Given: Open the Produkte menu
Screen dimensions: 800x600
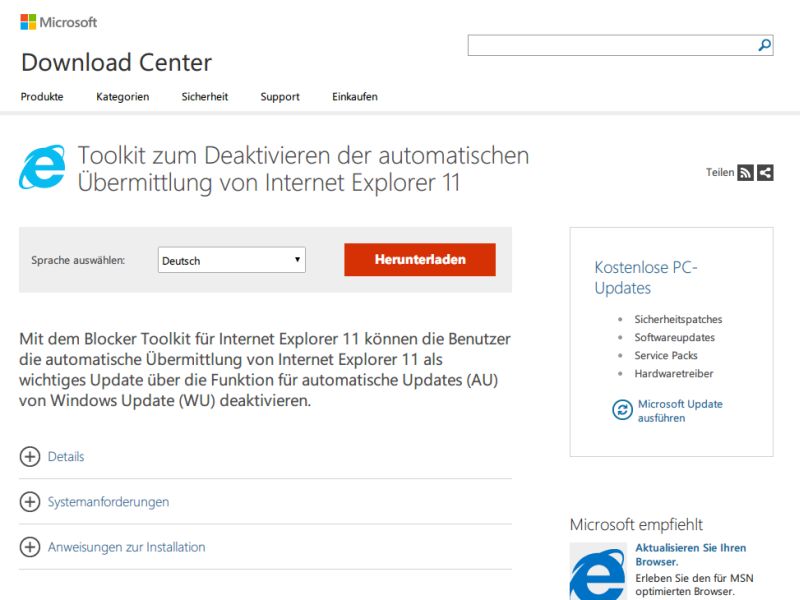Looking at the screenshot, I should coord(42,97).
